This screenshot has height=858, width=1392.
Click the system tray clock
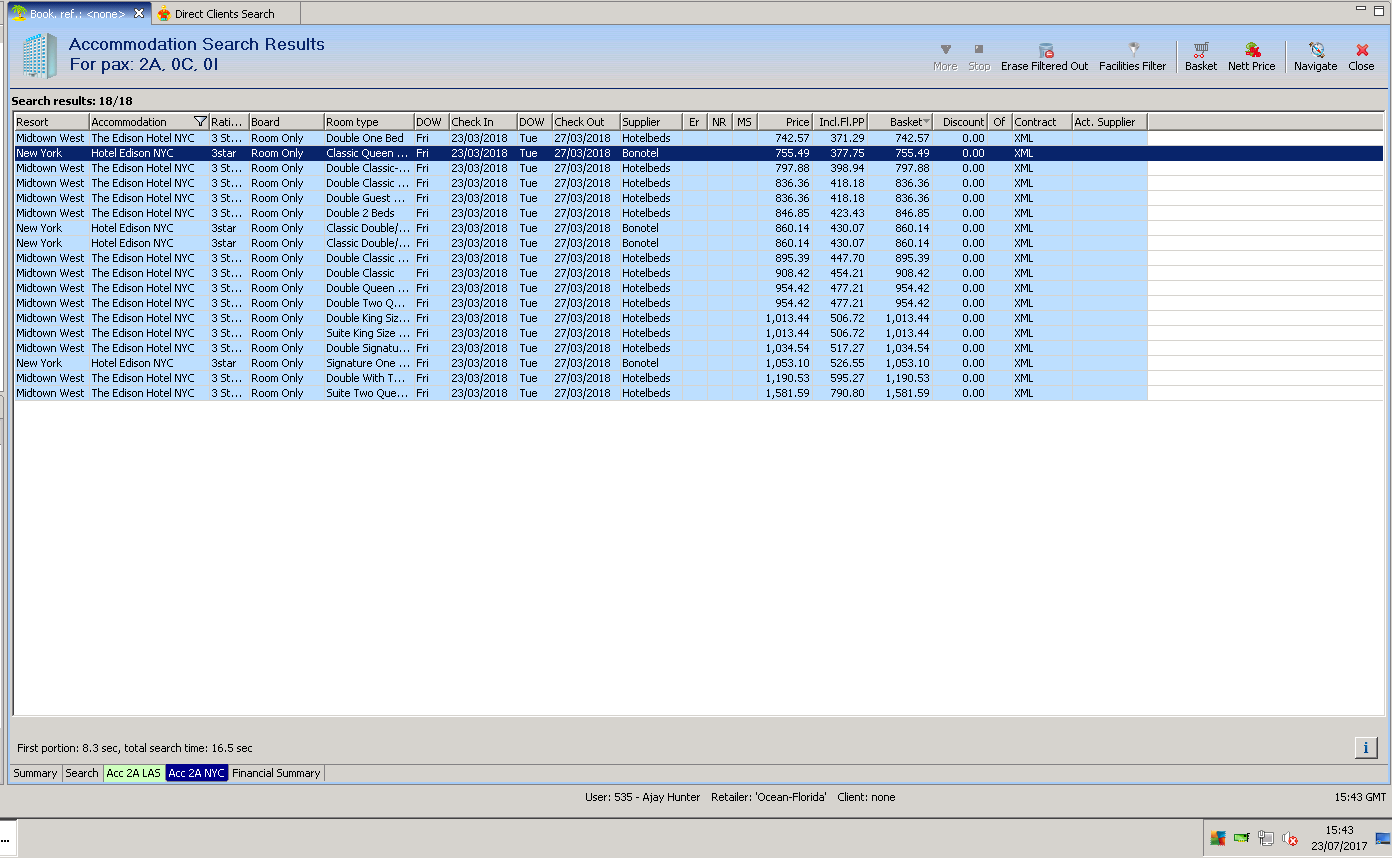pyautogui.click(x=1339, y=838)
